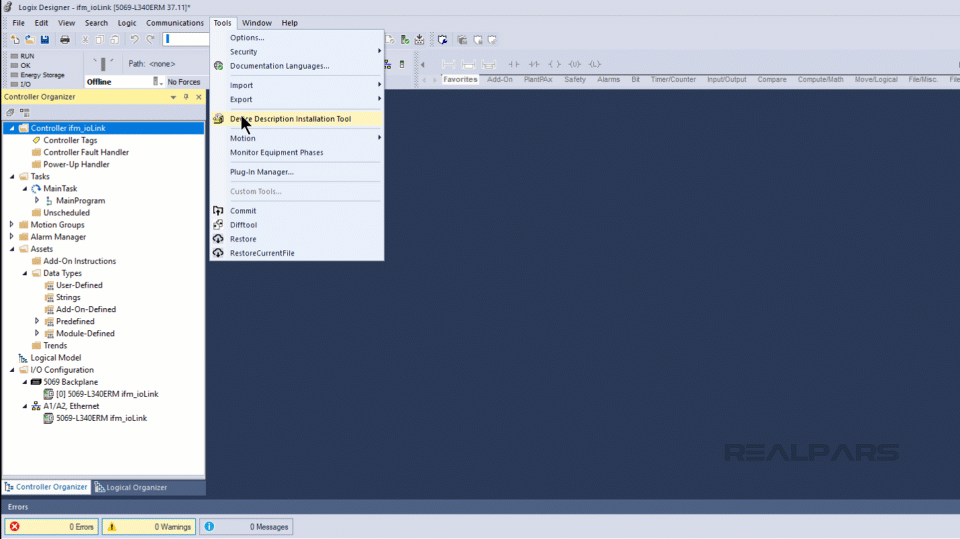
Task: Collapse the I/O Configuration node
Action: pos(12,370)
